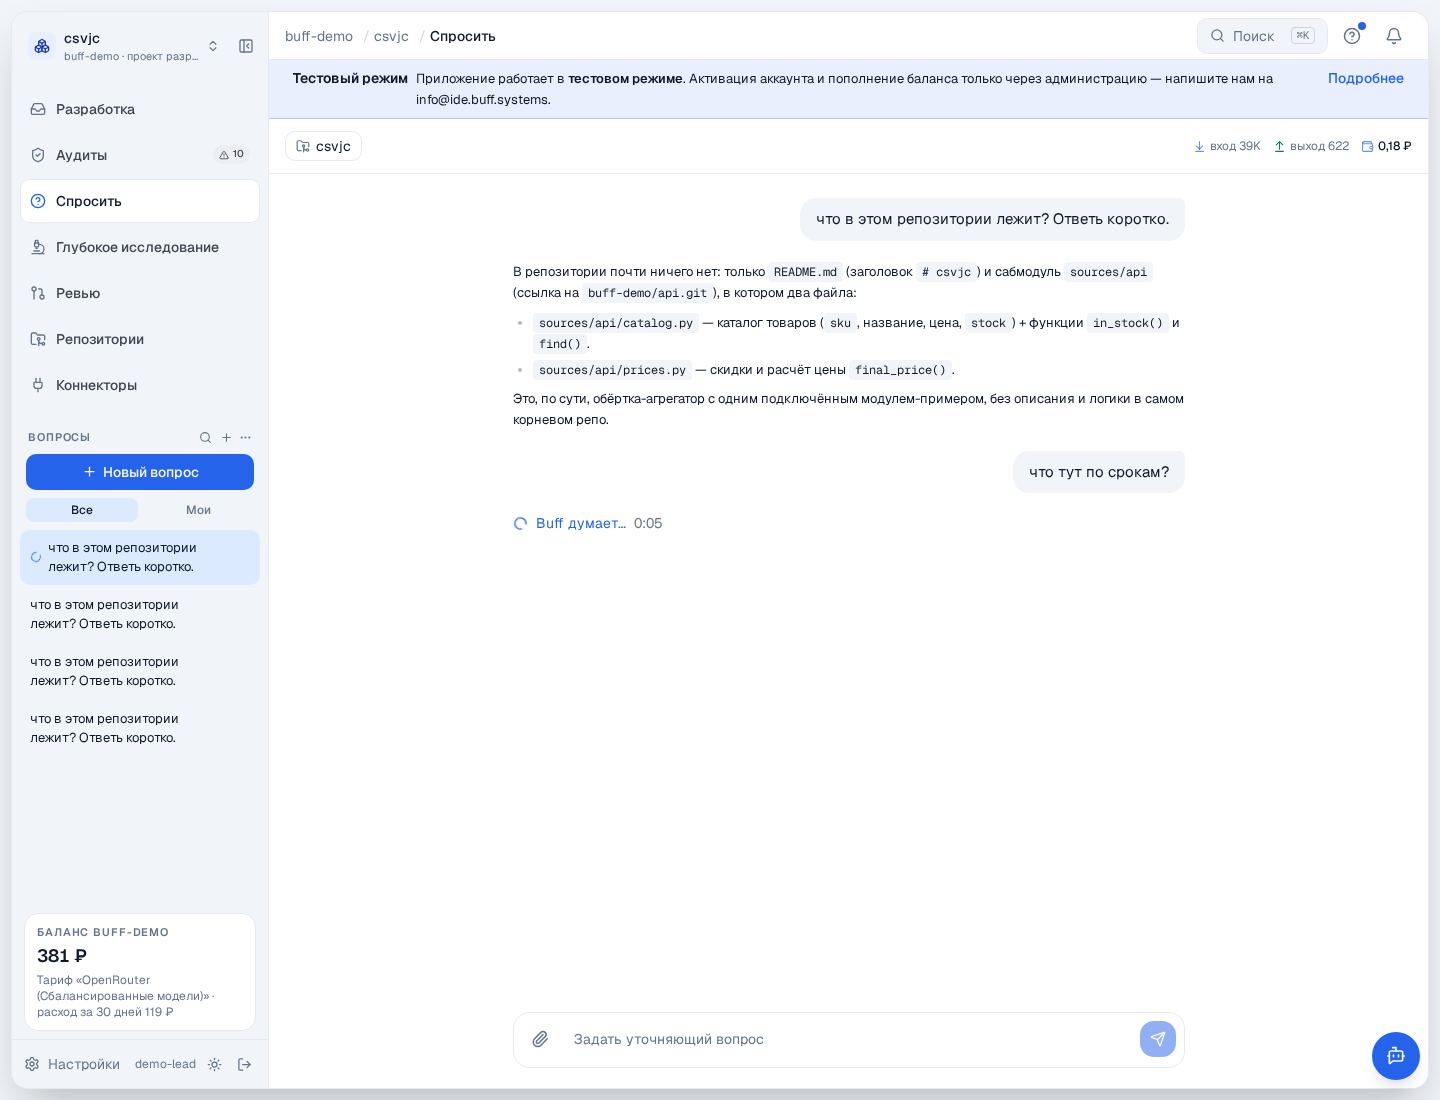Click the paperclip attach file icon

point(540,1039)
